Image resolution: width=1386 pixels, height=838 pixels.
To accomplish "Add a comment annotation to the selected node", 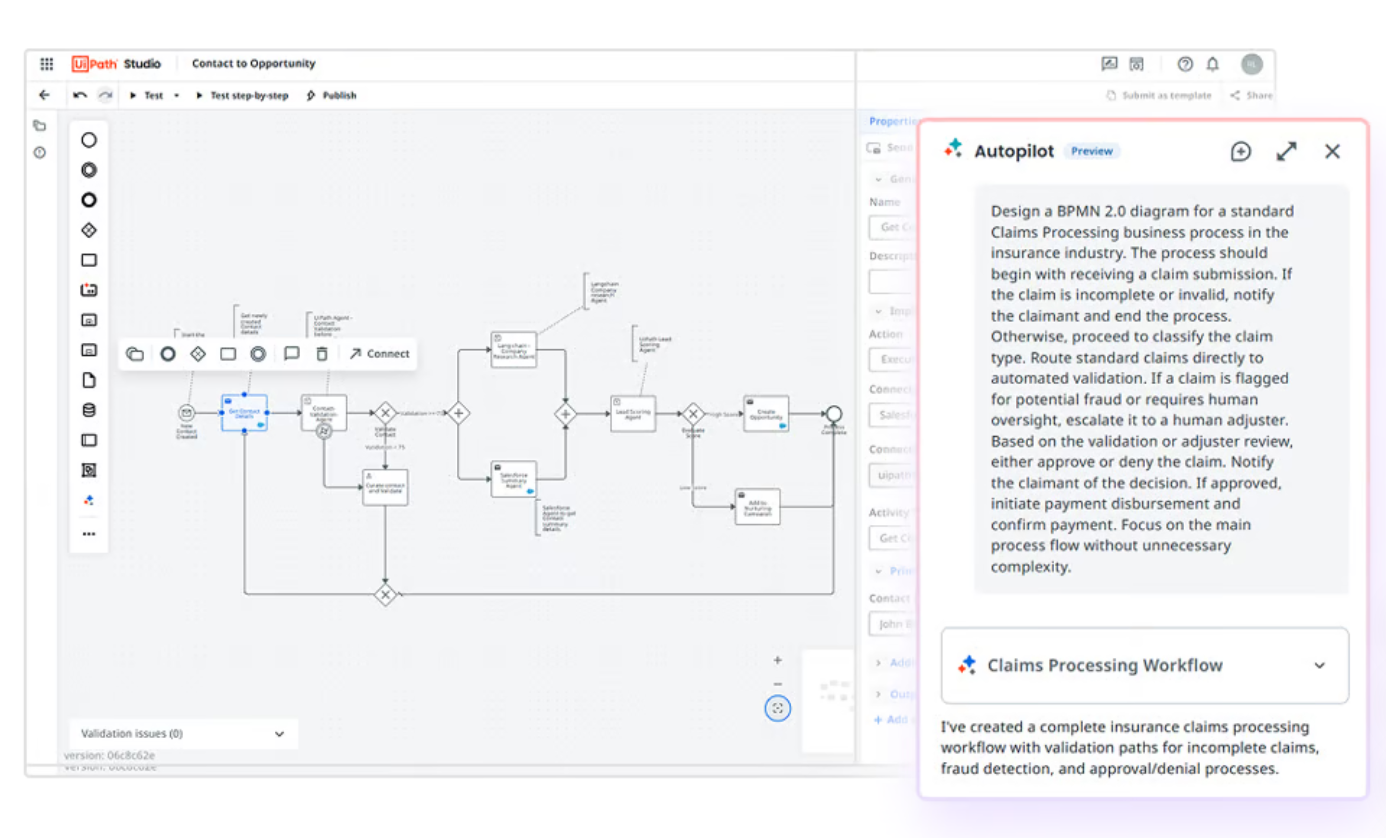I will tap(291, 354).
